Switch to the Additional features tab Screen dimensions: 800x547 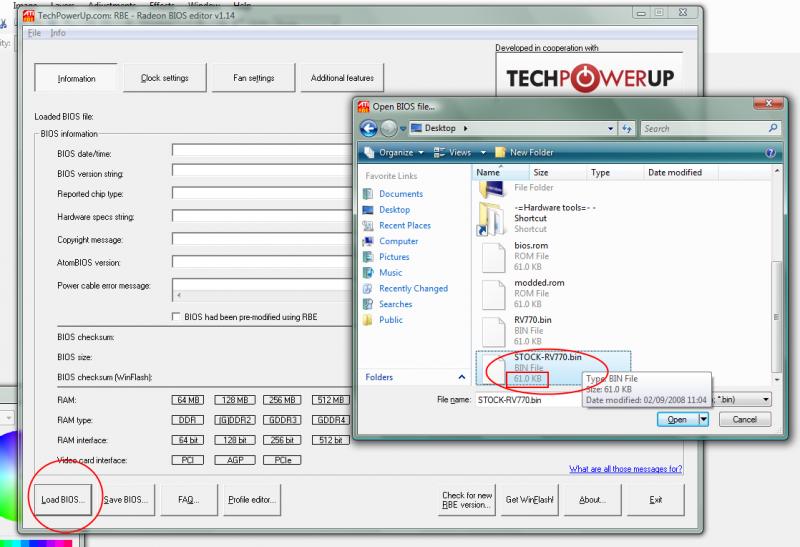pyautogui.click(x=342, y=78)
